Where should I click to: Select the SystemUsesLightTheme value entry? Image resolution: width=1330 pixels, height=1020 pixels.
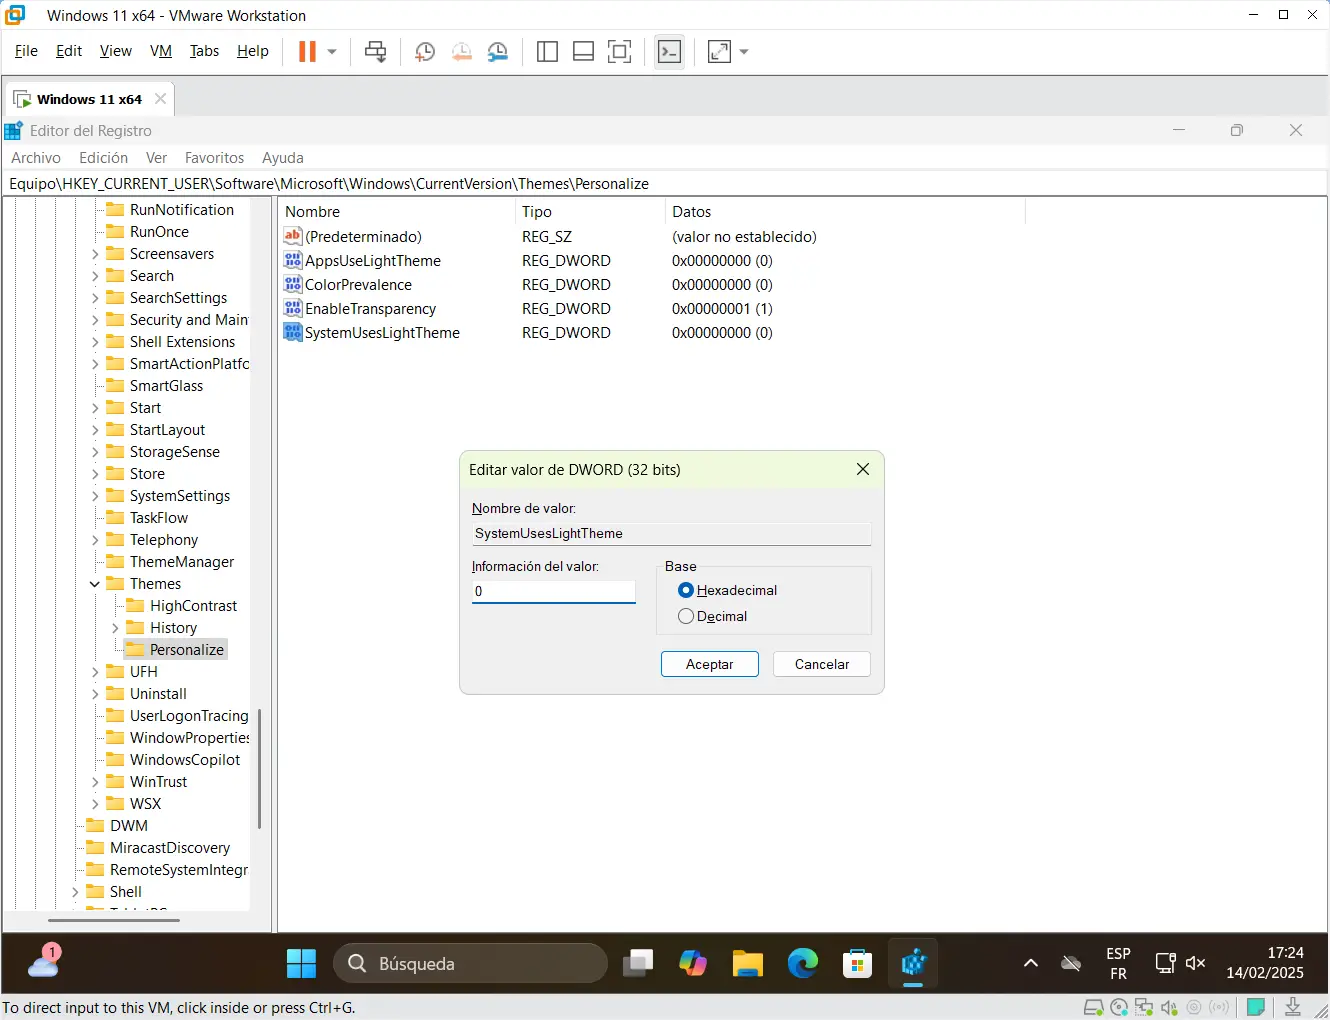pyautogui.click(x=382, y=333)
